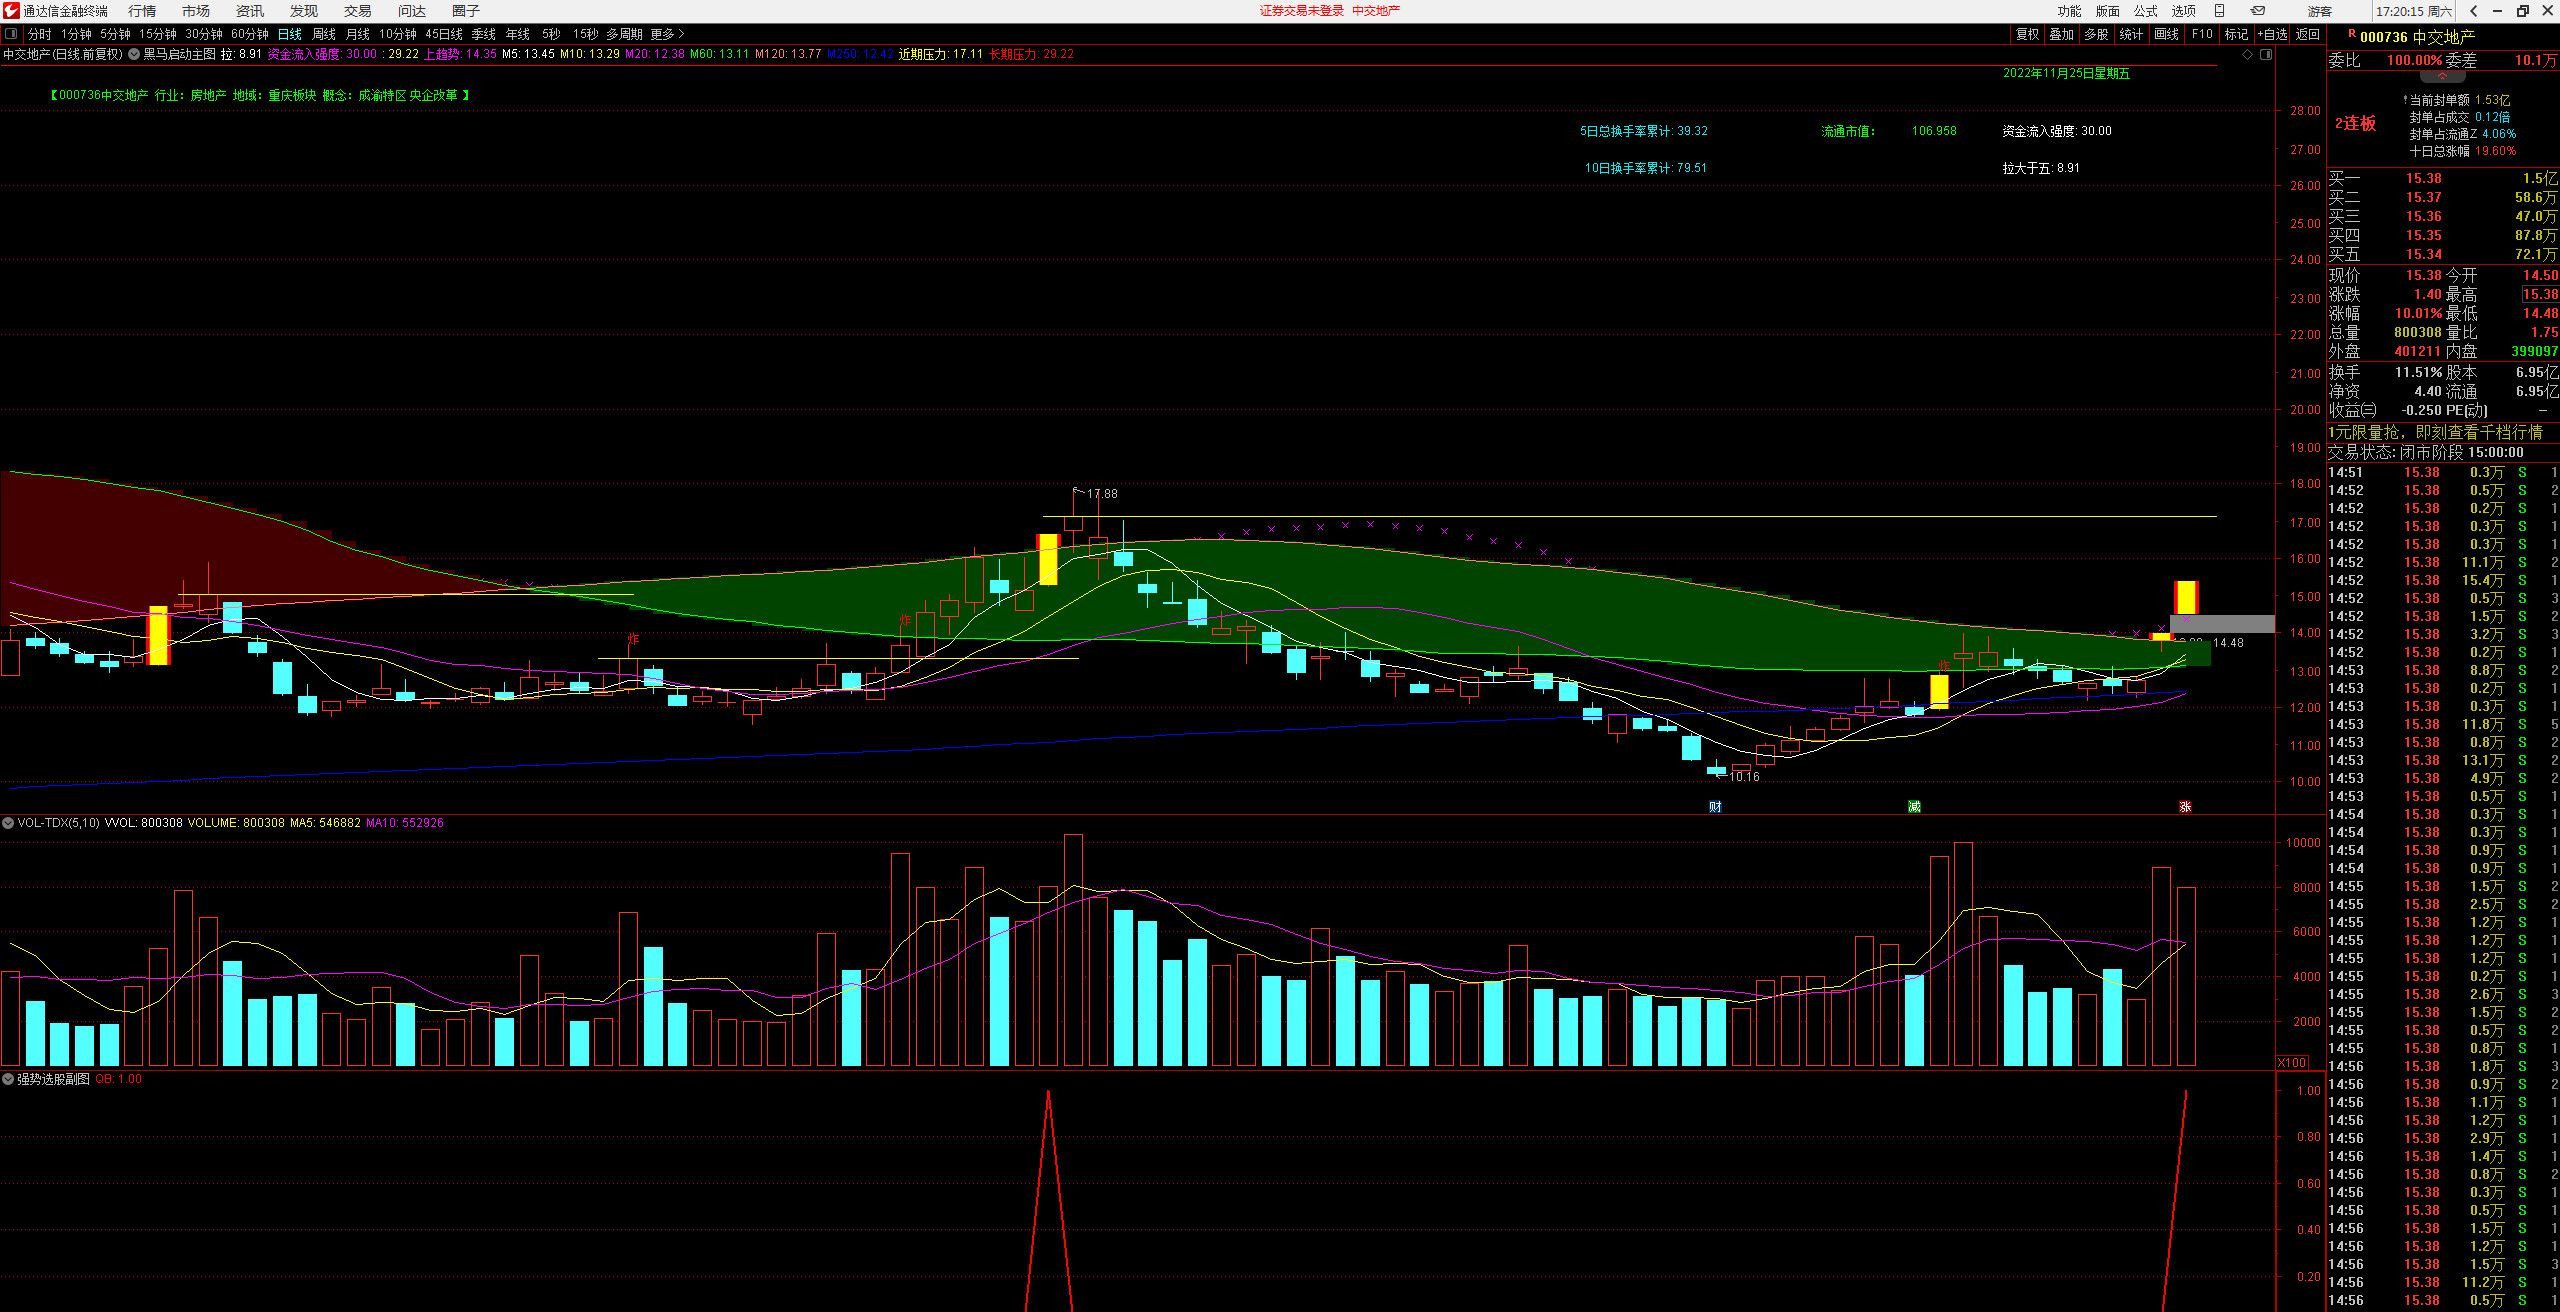The width and height of the screenshot is (2560, 1312).
Task: Click the +自选 button
Action: (x=2272, y=34)
